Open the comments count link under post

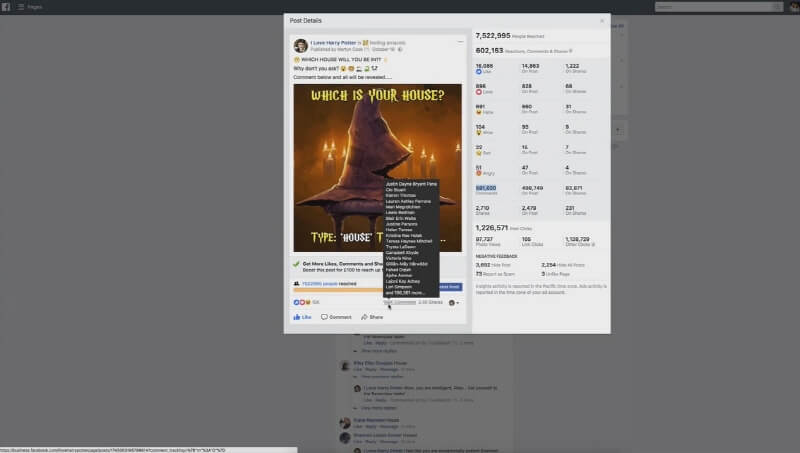399,303
